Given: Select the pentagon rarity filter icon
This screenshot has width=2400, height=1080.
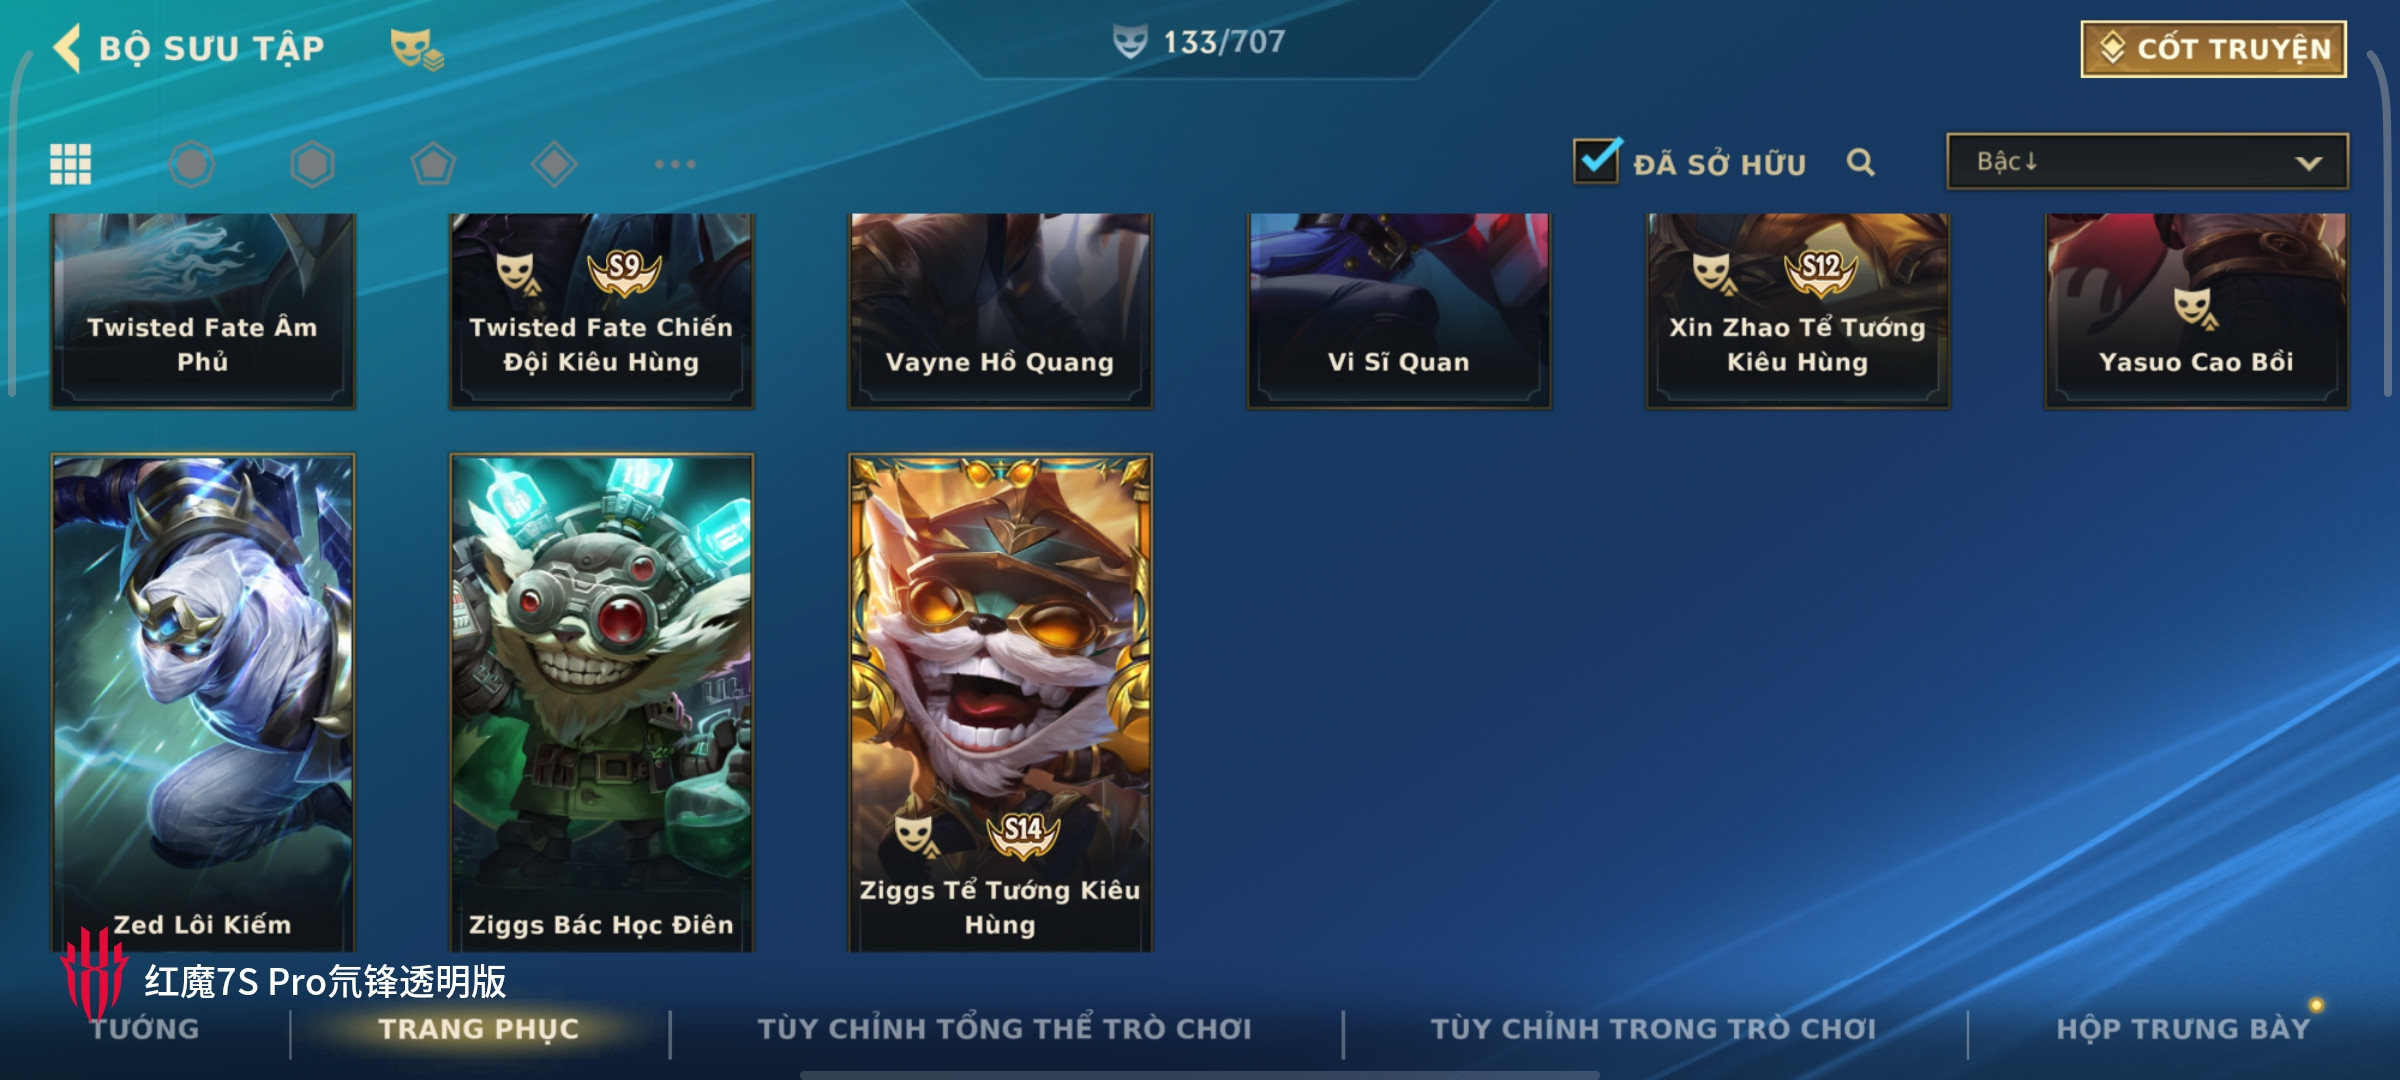Looking at the screenshot, I should pos(433,164).
